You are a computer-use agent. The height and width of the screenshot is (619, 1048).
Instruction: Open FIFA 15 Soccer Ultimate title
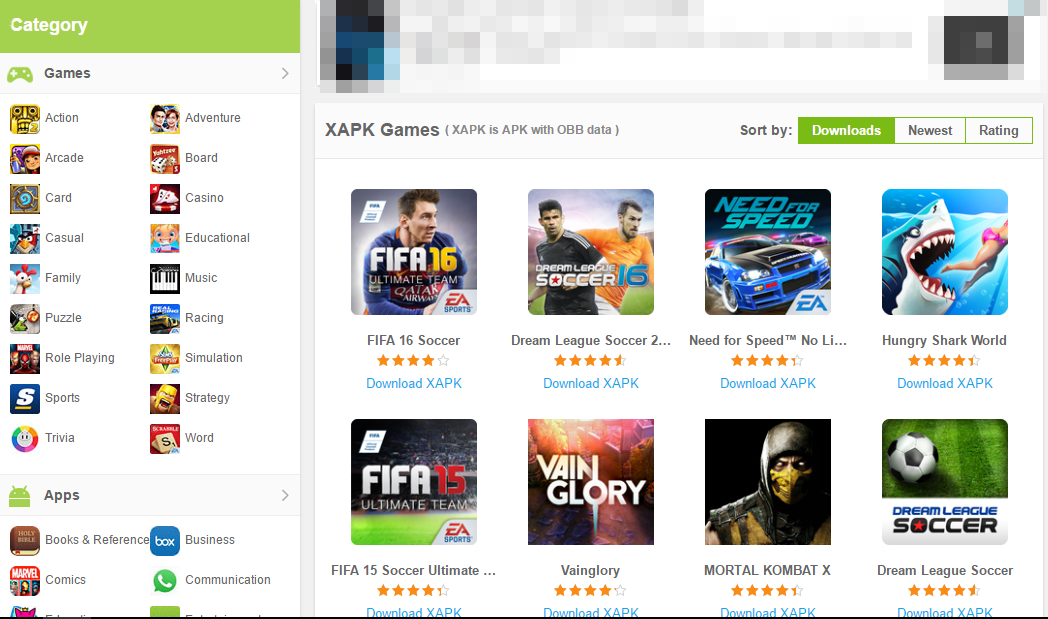pos(414,570)
